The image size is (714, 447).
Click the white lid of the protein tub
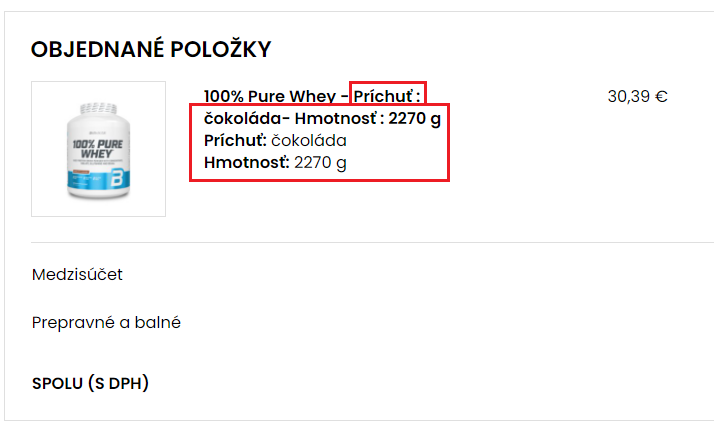pyautogui.click(x=98, y=109)
